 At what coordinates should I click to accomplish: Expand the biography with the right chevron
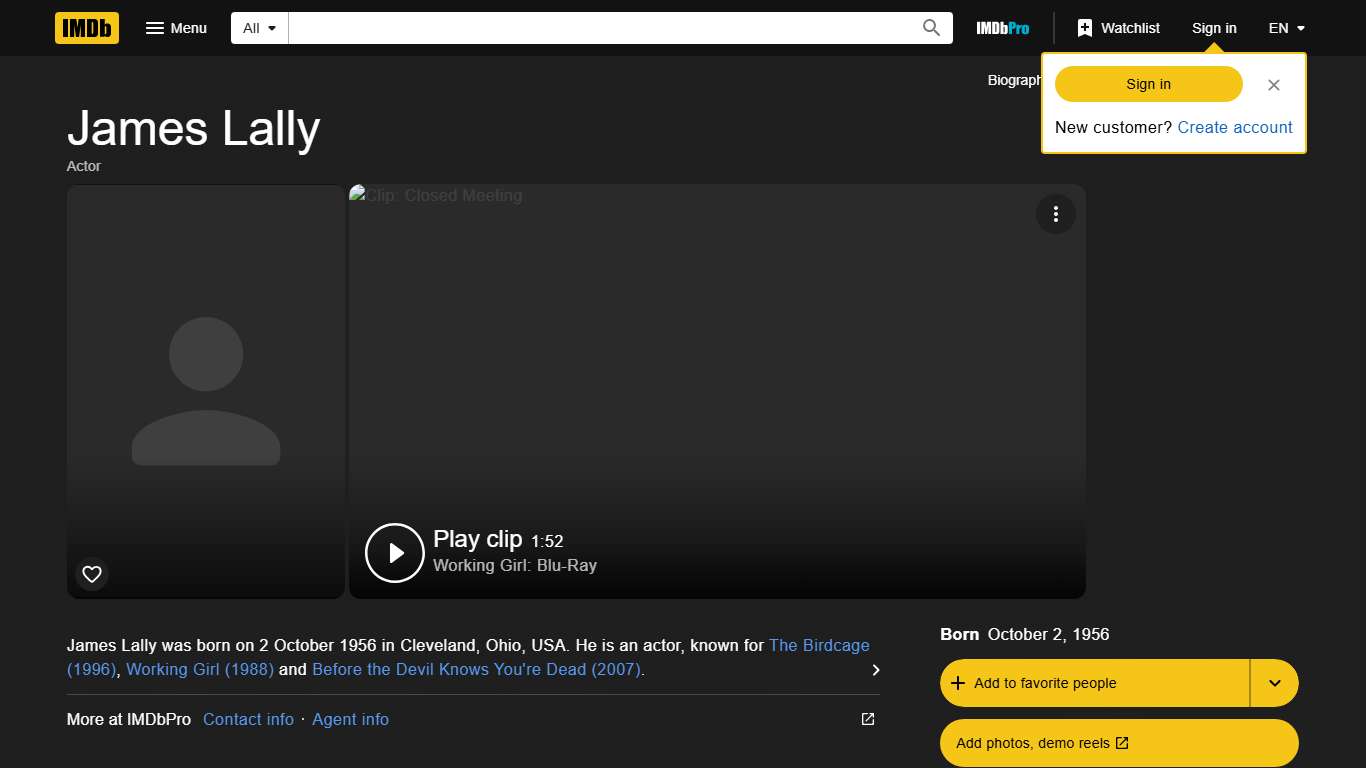875,670
